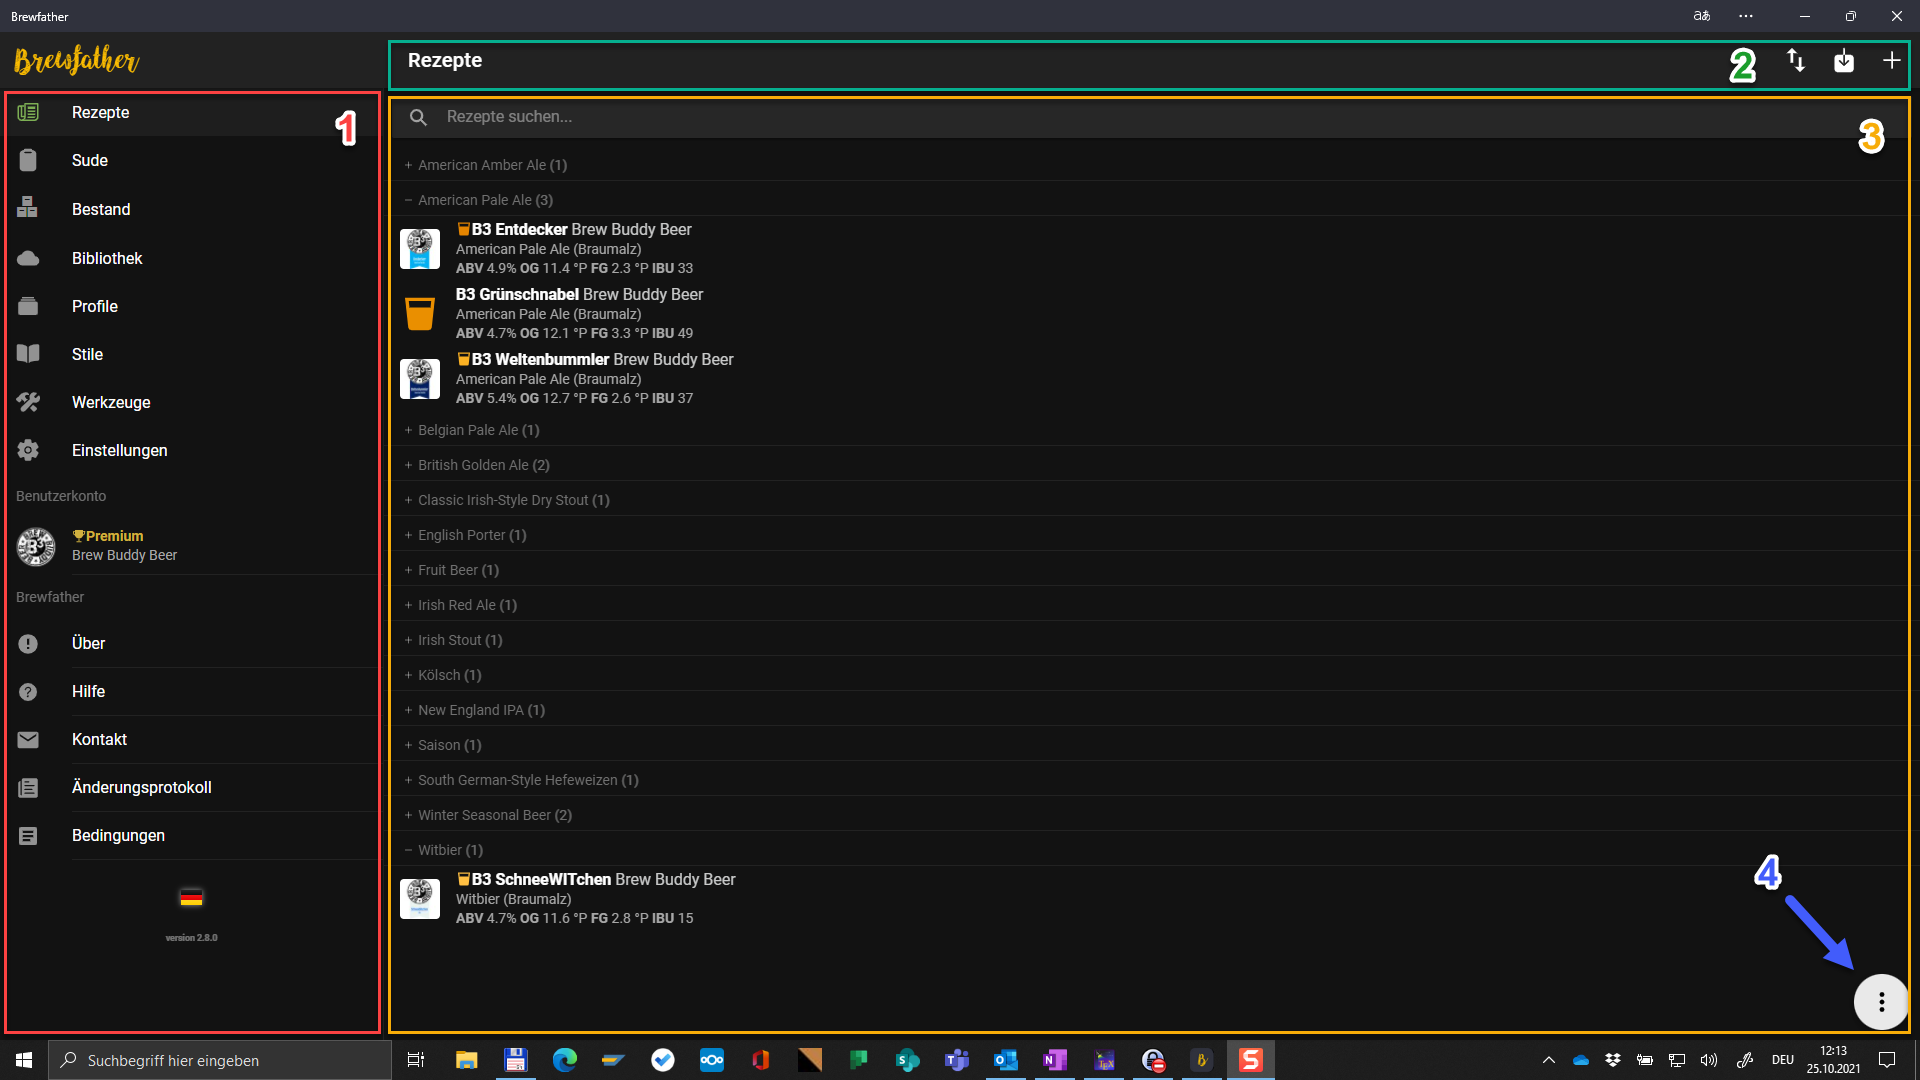Expand the New England IPA group

(x=480, y=710)
